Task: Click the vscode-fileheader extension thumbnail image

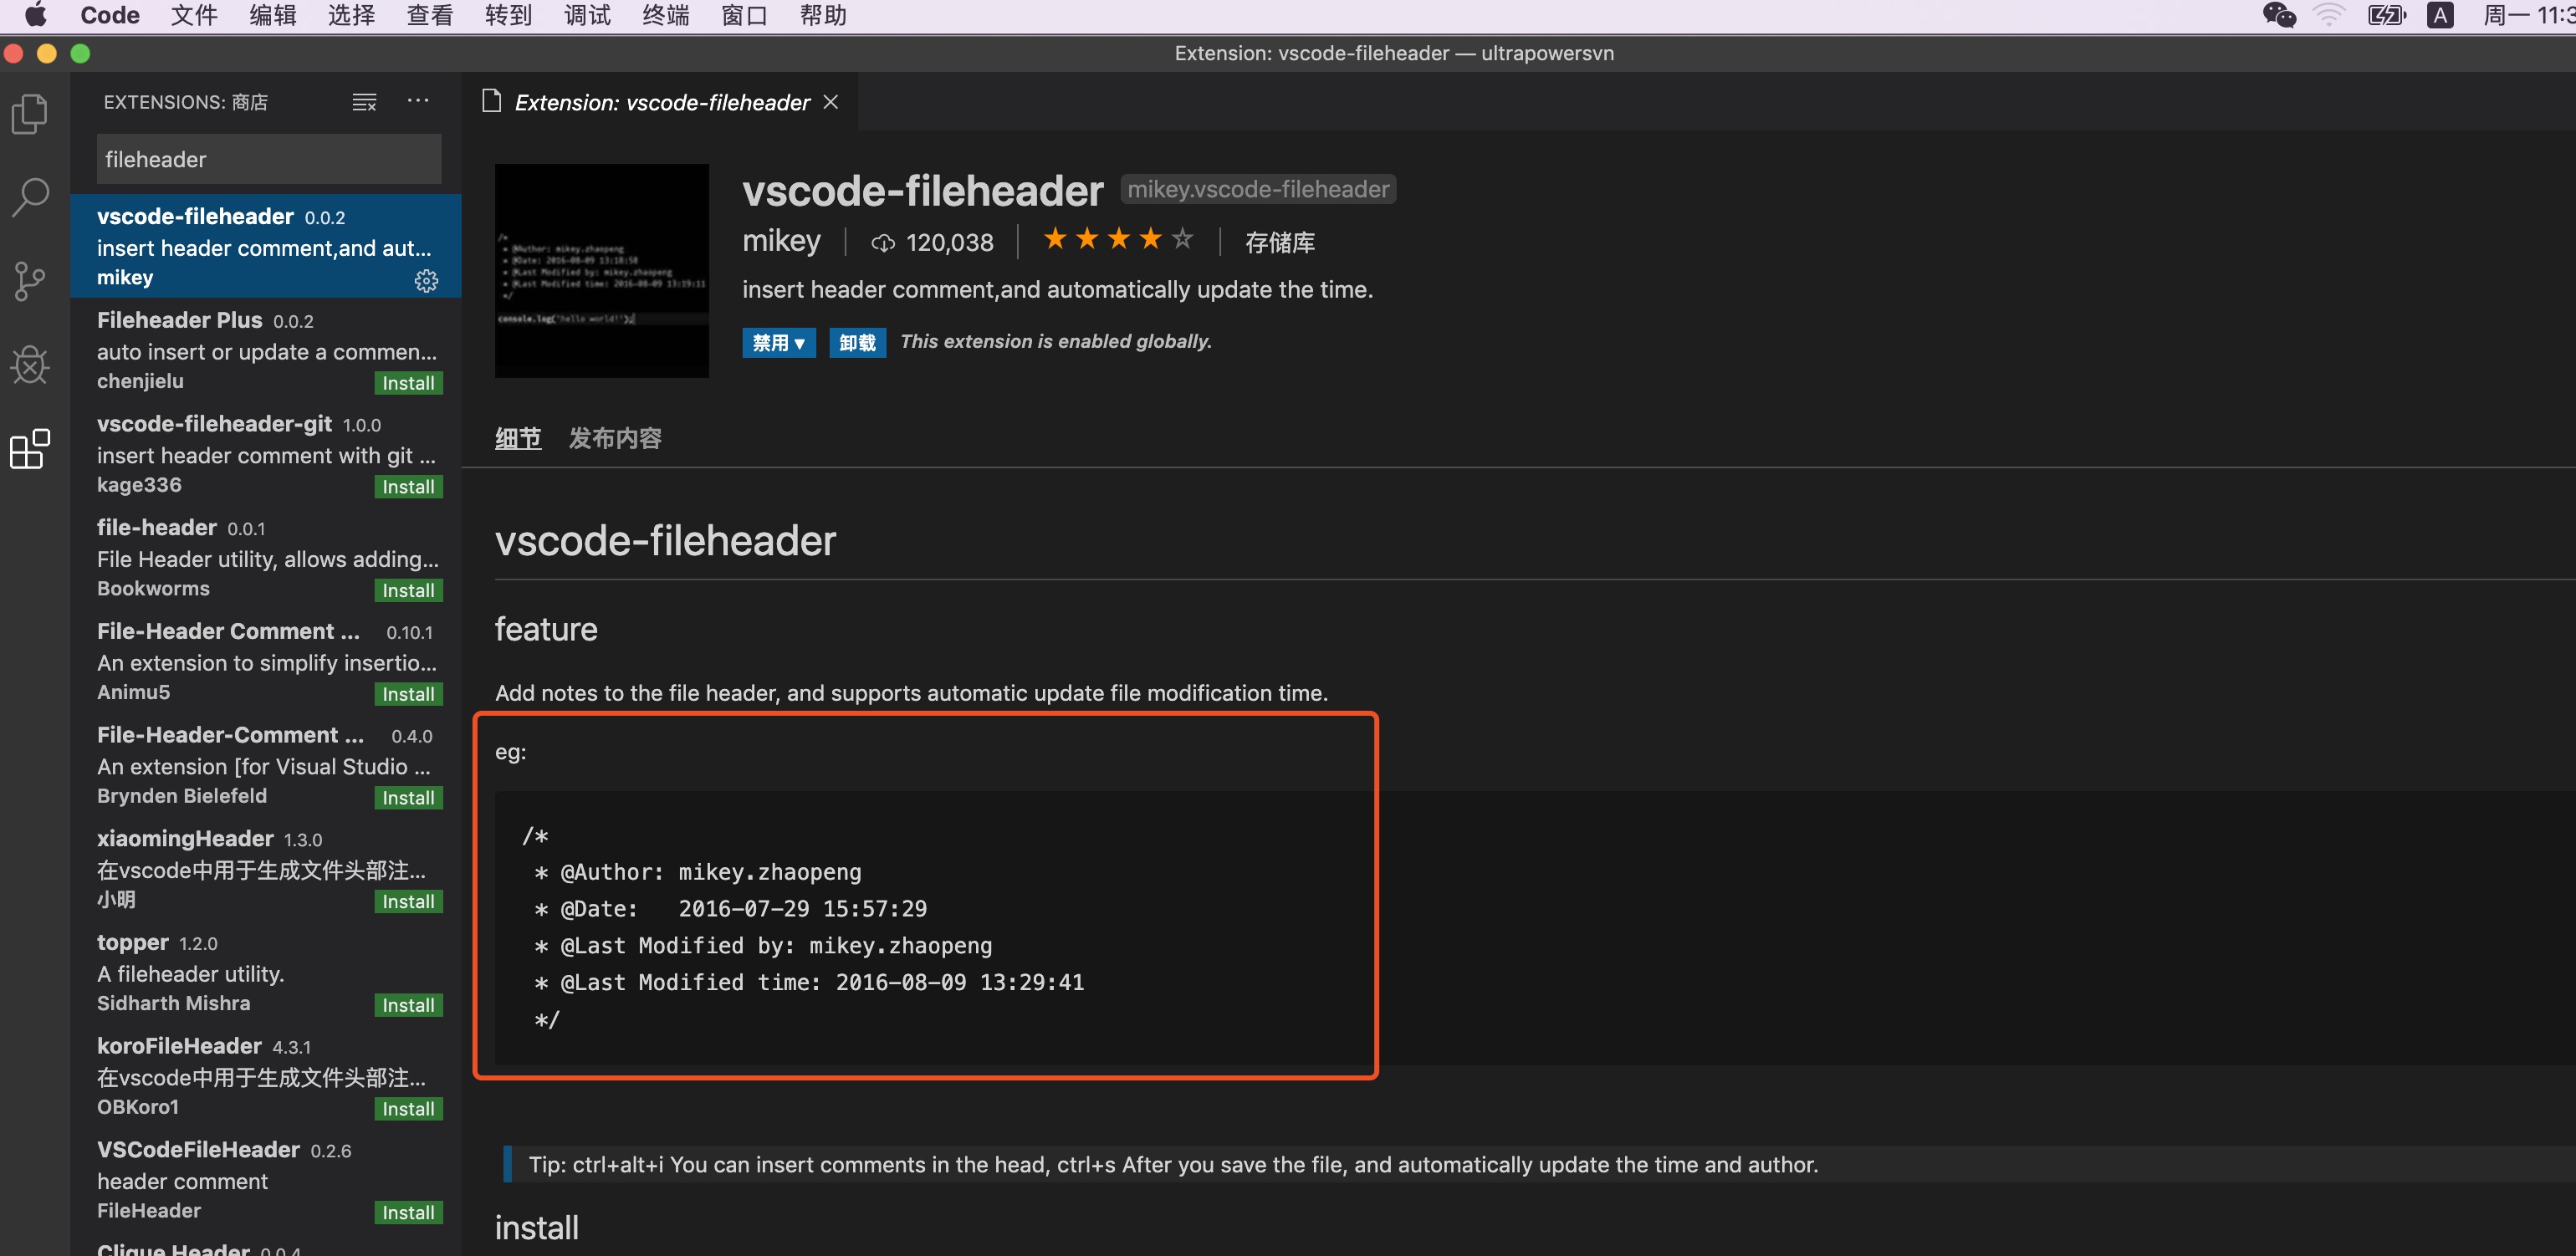Action: point(602,271)
